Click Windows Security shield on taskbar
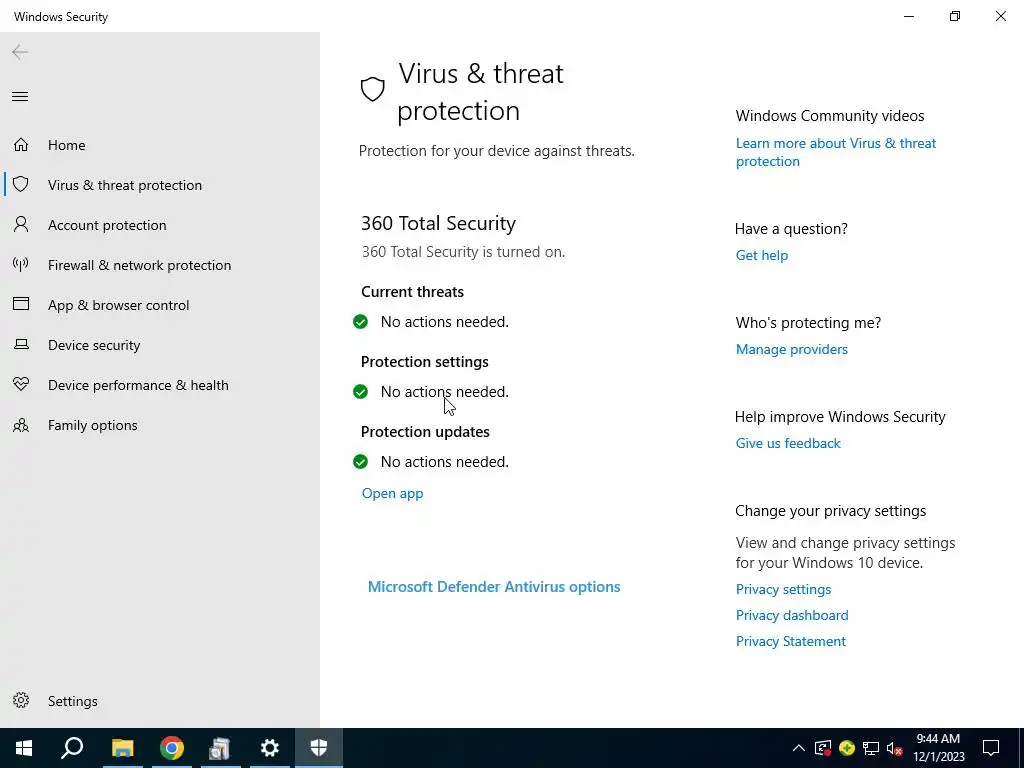Viewport: 1024px width, 768px height. pyautogui.click(x=319, y=748)
